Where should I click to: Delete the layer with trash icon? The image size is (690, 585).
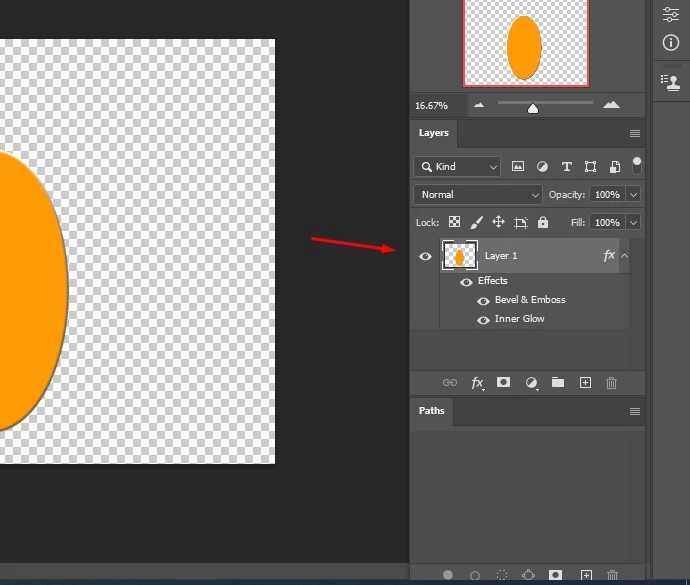pyautogui.click(x=611, y=383)
